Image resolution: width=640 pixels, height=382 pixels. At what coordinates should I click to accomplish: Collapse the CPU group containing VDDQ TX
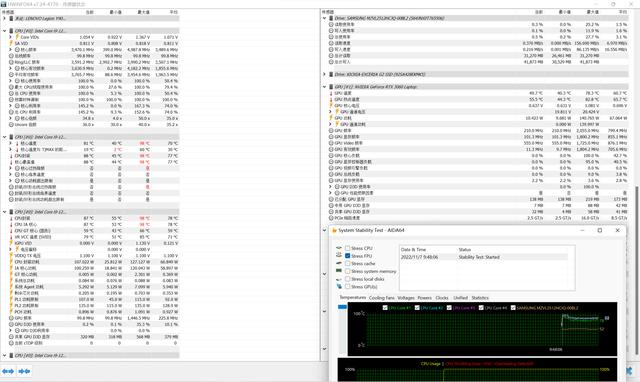(4, 212)
